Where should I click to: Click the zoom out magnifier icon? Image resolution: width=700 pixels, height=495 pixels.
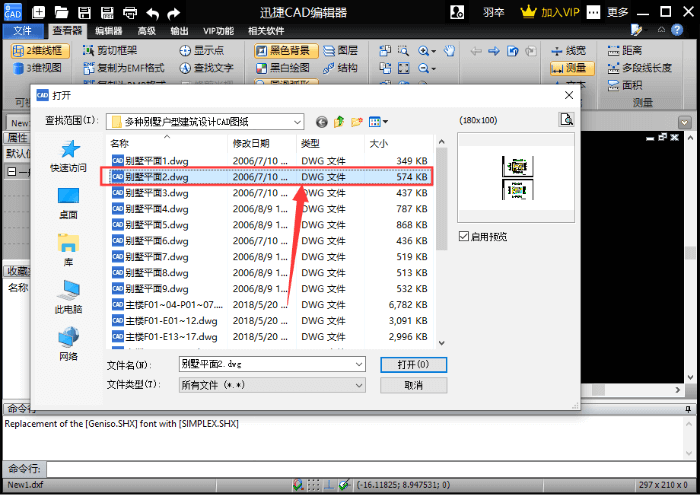(423, 68)
